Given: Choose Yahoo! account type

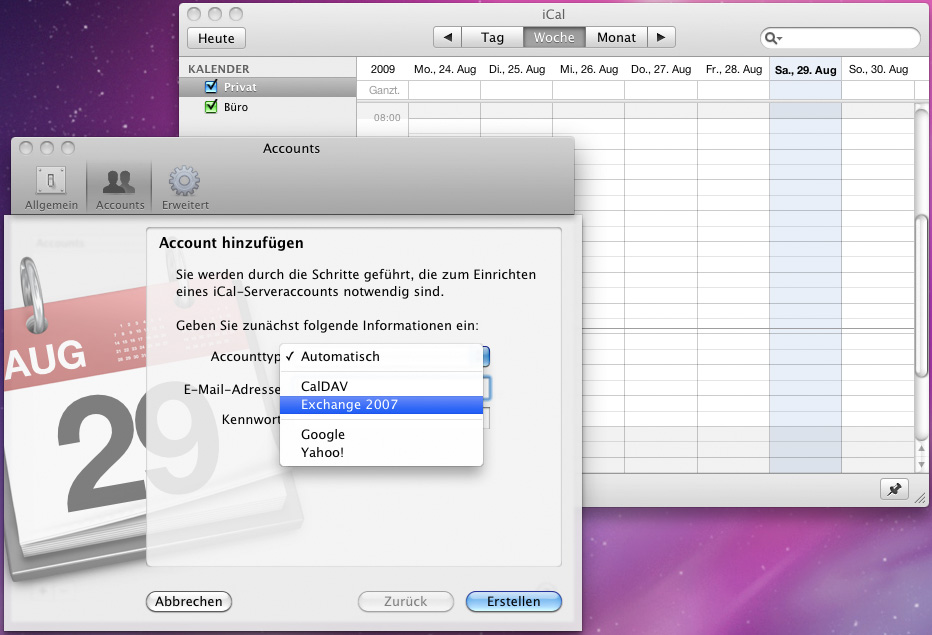Looking at the screenshot, I should (381, 452).
